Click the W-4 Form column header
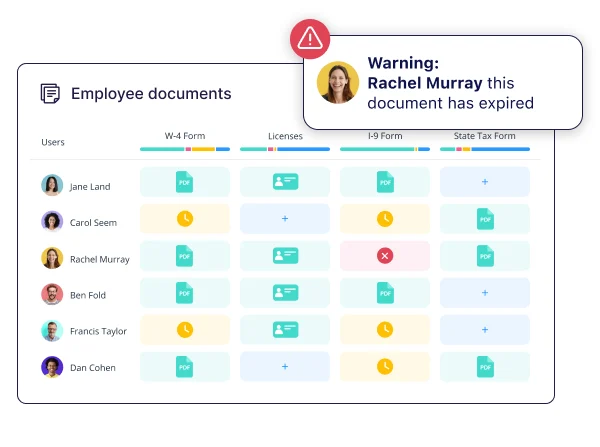 (x=185, y=136)
